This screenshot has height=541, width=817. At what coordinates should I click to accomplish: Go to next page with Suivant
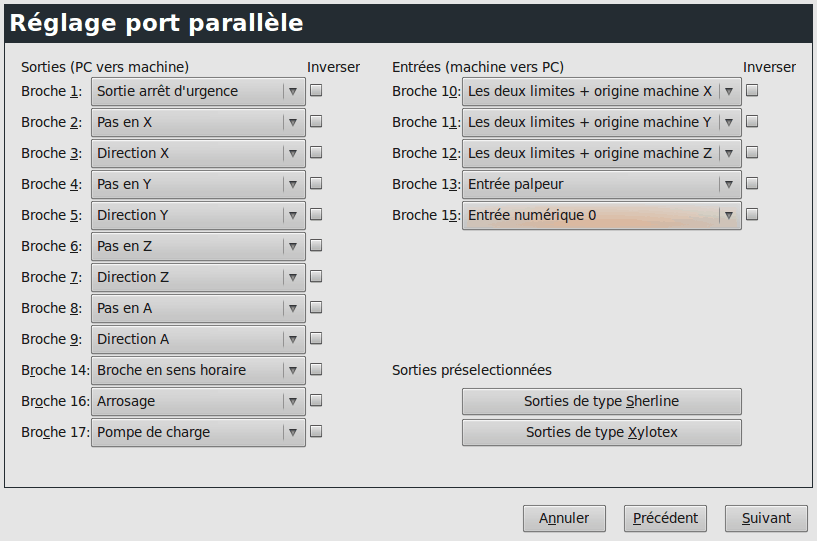[x=766, y=518]
